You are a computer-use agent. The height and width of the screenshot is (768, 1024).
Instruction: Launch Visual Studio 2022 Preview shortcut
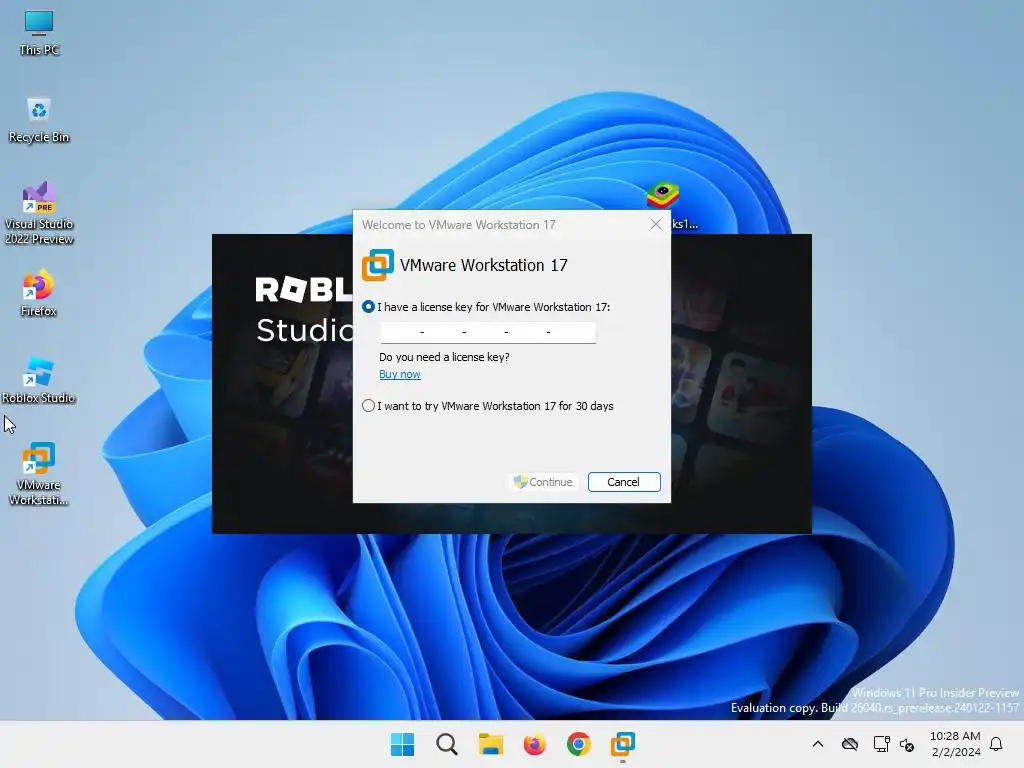pos(39,213)
